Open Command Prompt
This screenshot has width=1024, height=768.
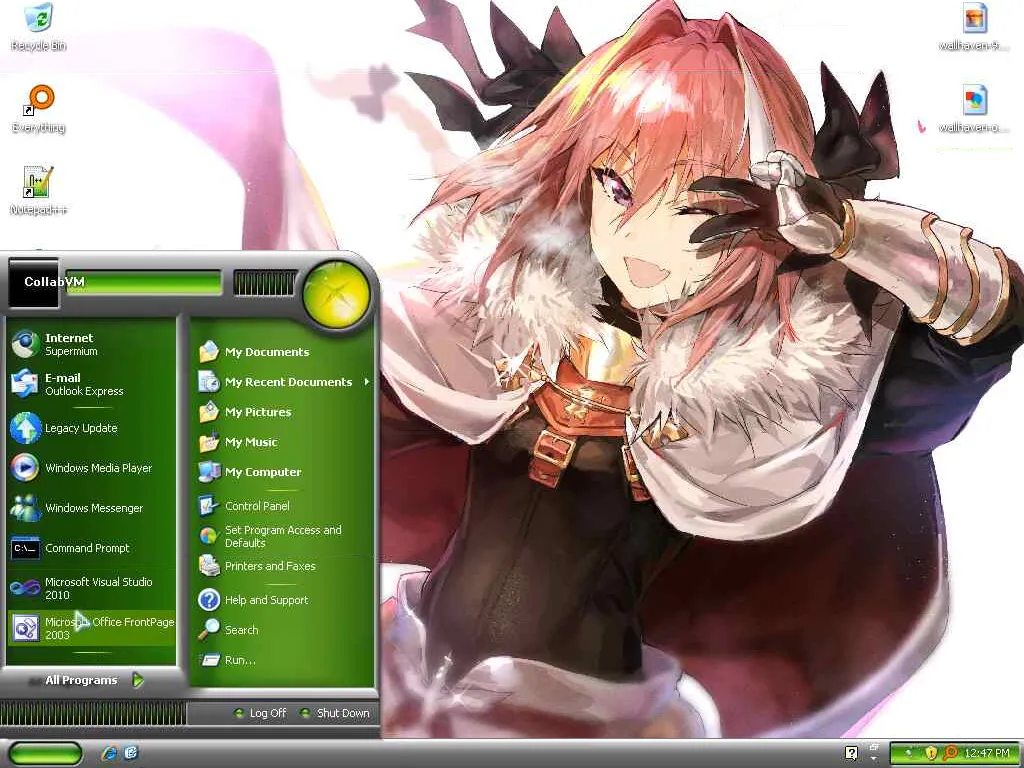click(91, 548)
